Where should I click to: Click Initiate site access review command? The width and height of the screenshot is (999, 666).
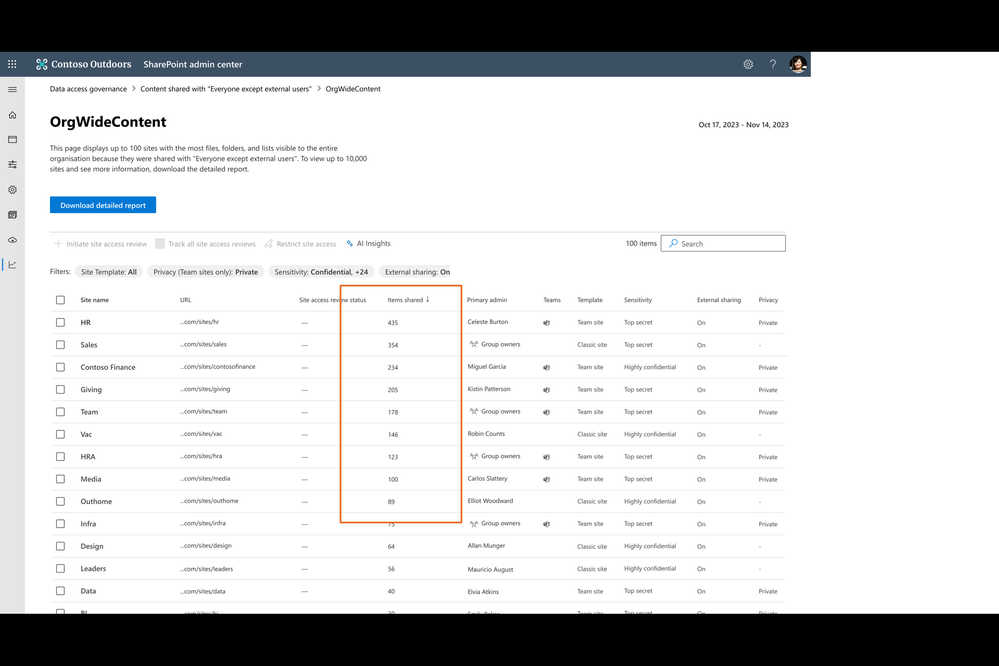coord(101,244)
